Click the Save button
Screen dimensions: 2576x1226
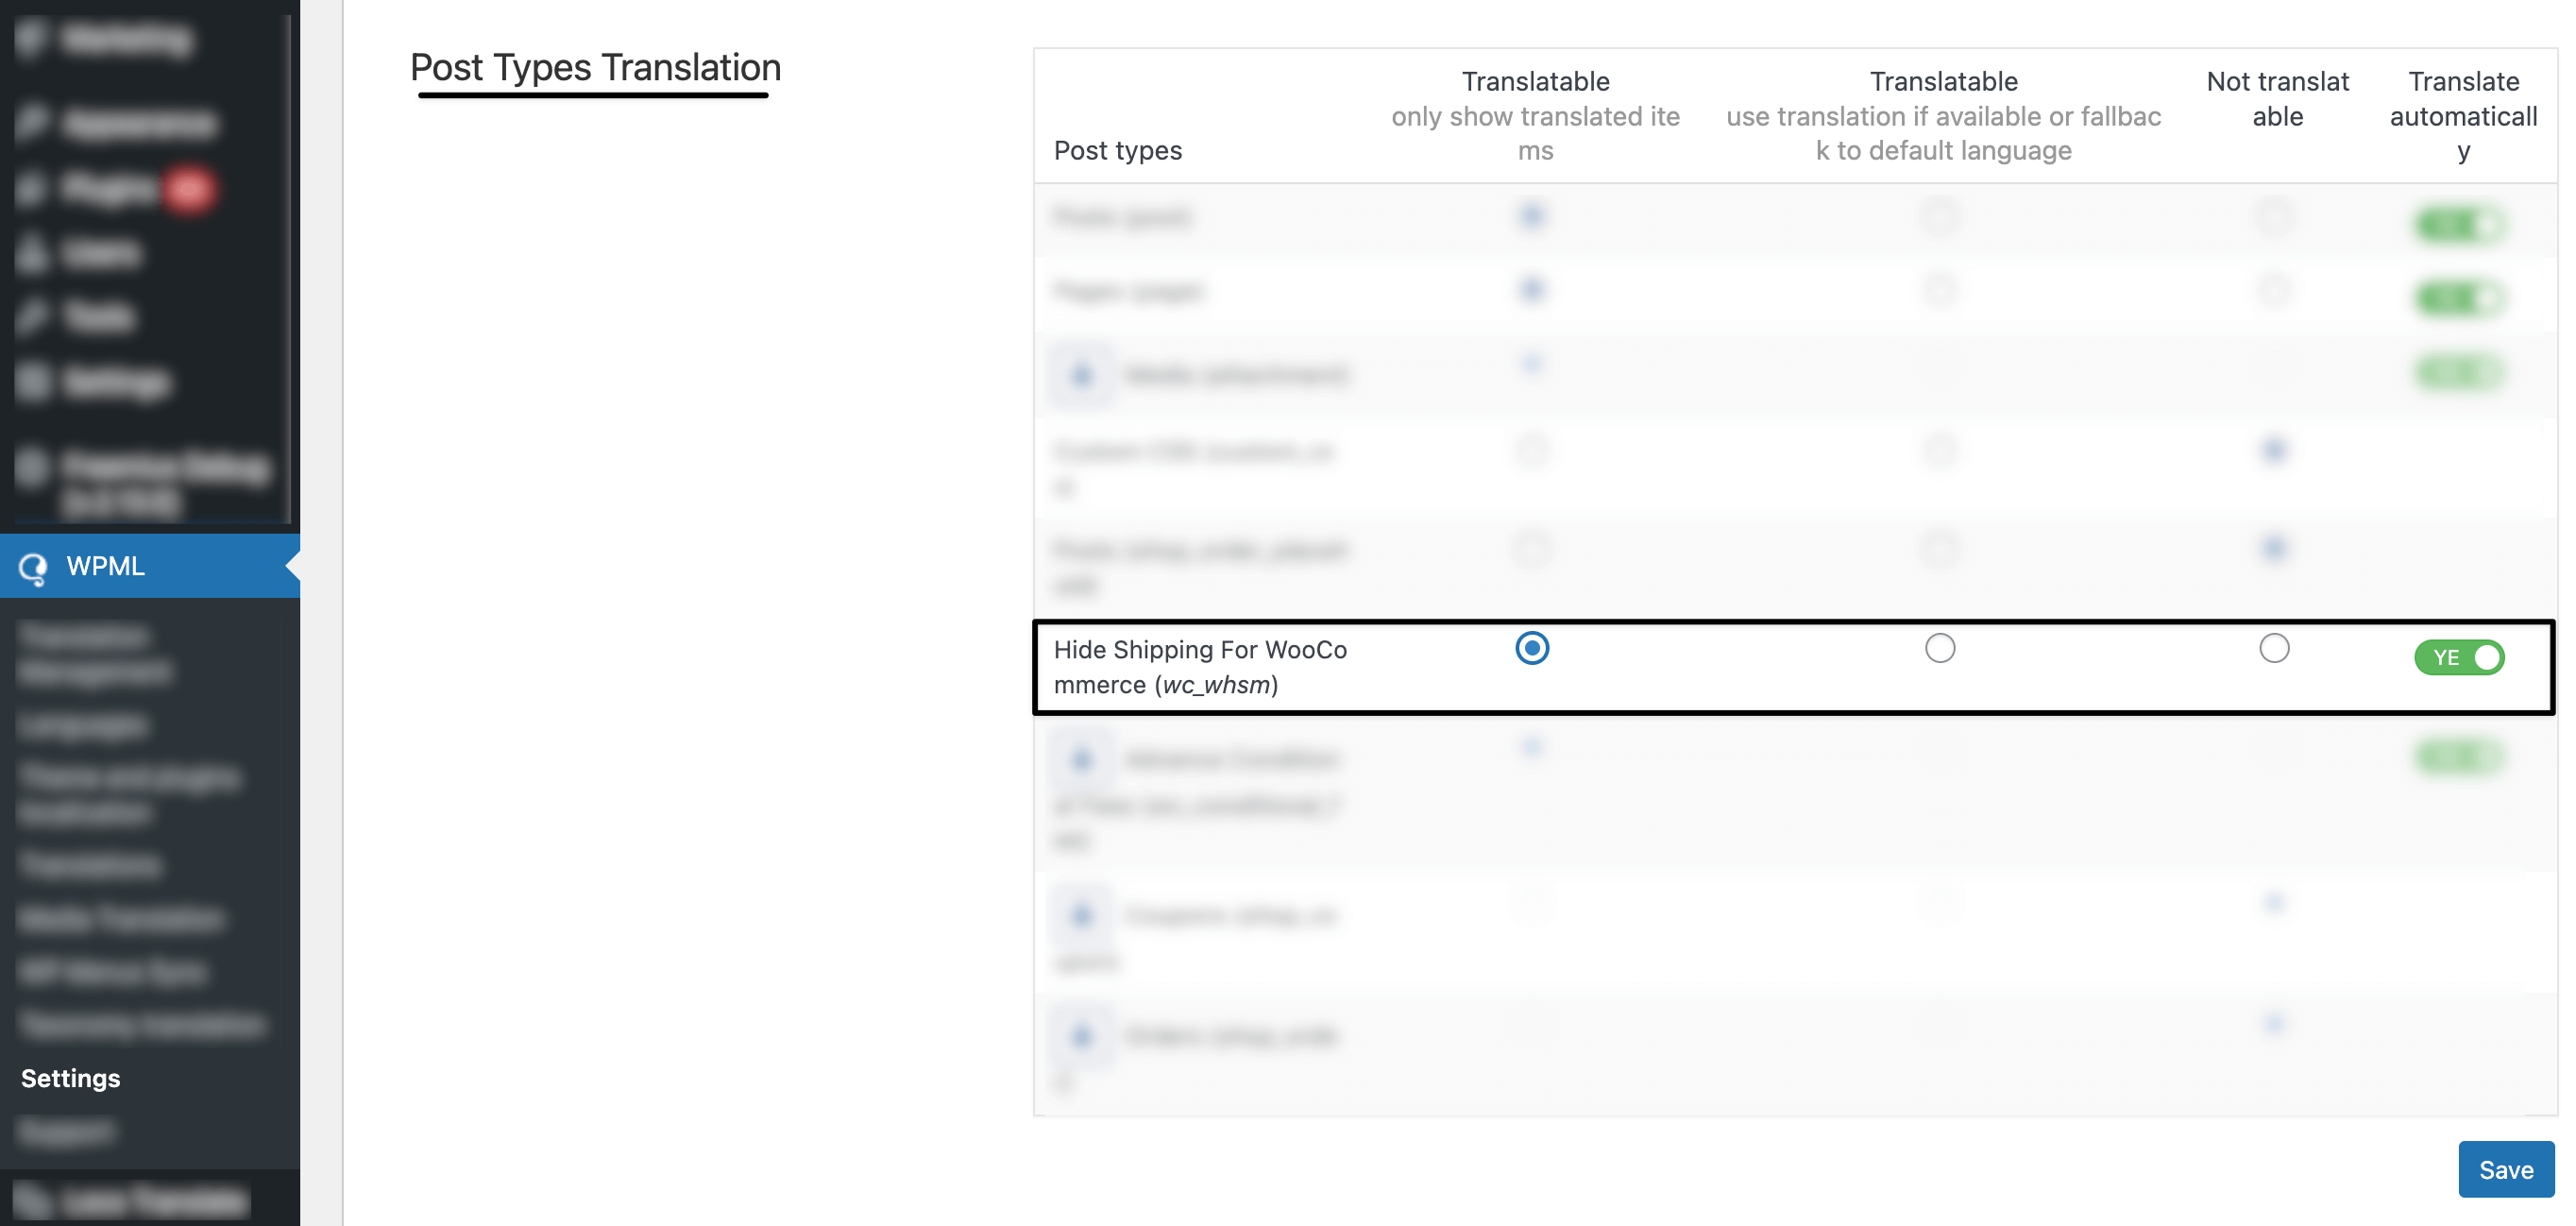(x=2505, y=1169)
